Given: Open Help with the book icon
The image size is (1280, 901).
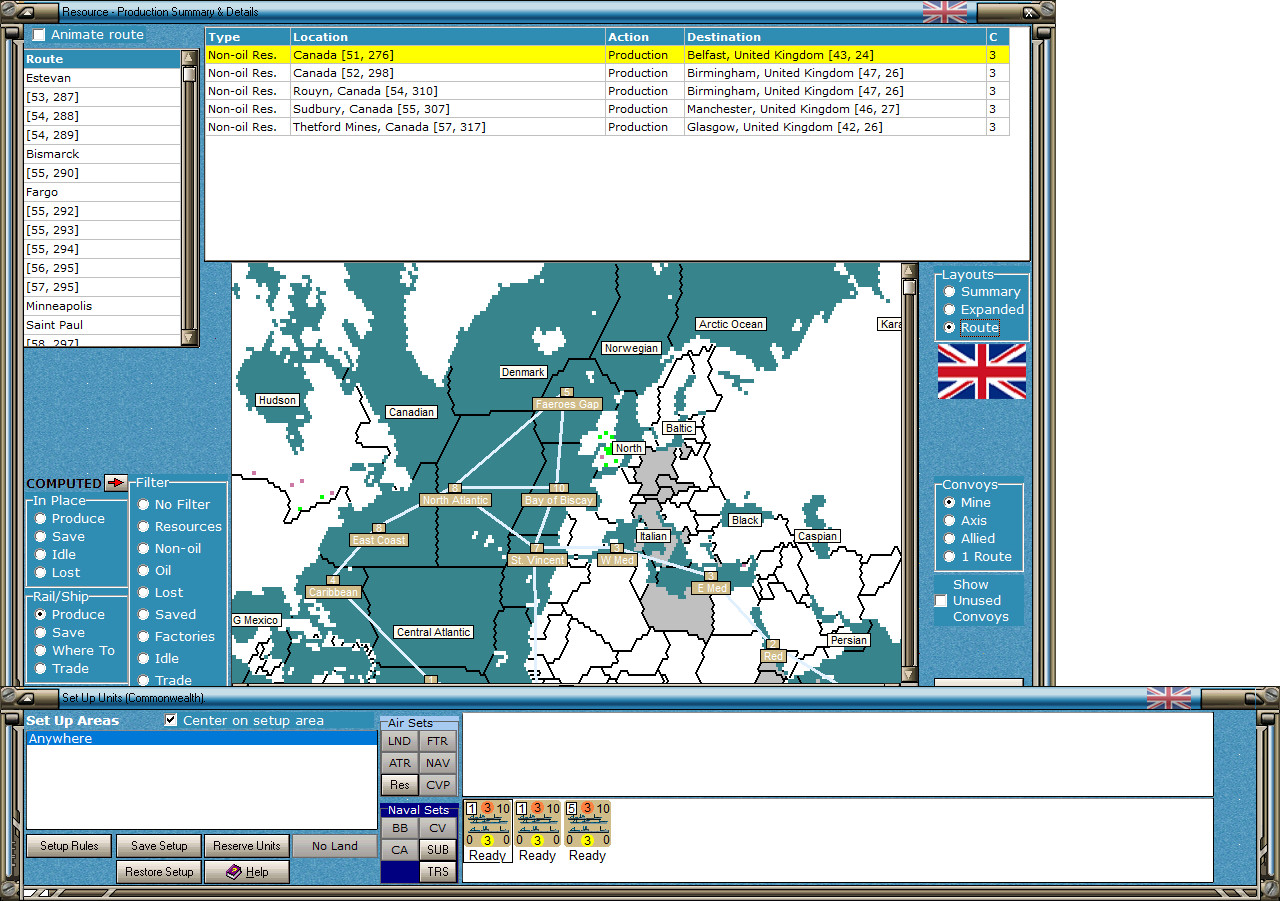Looking at the screenshot, I should pos(246,872).
